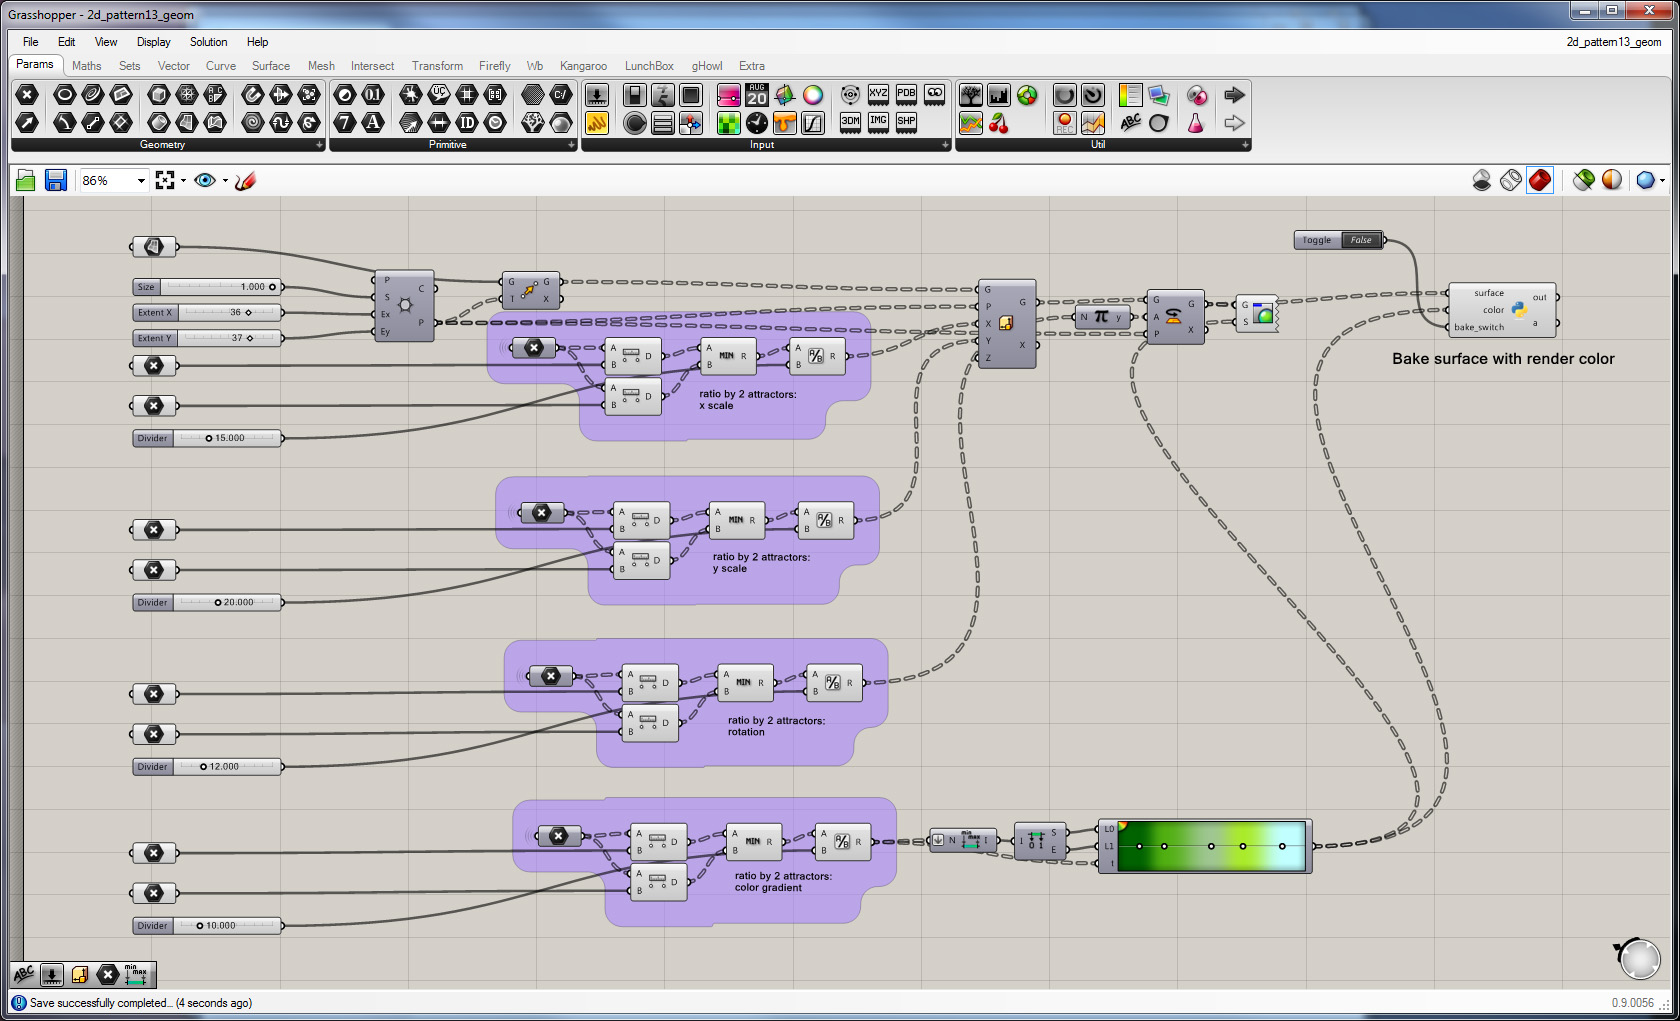
Task: Click the 2d_pattern13_geom document name button
Action: click(x=1613, y=42)
